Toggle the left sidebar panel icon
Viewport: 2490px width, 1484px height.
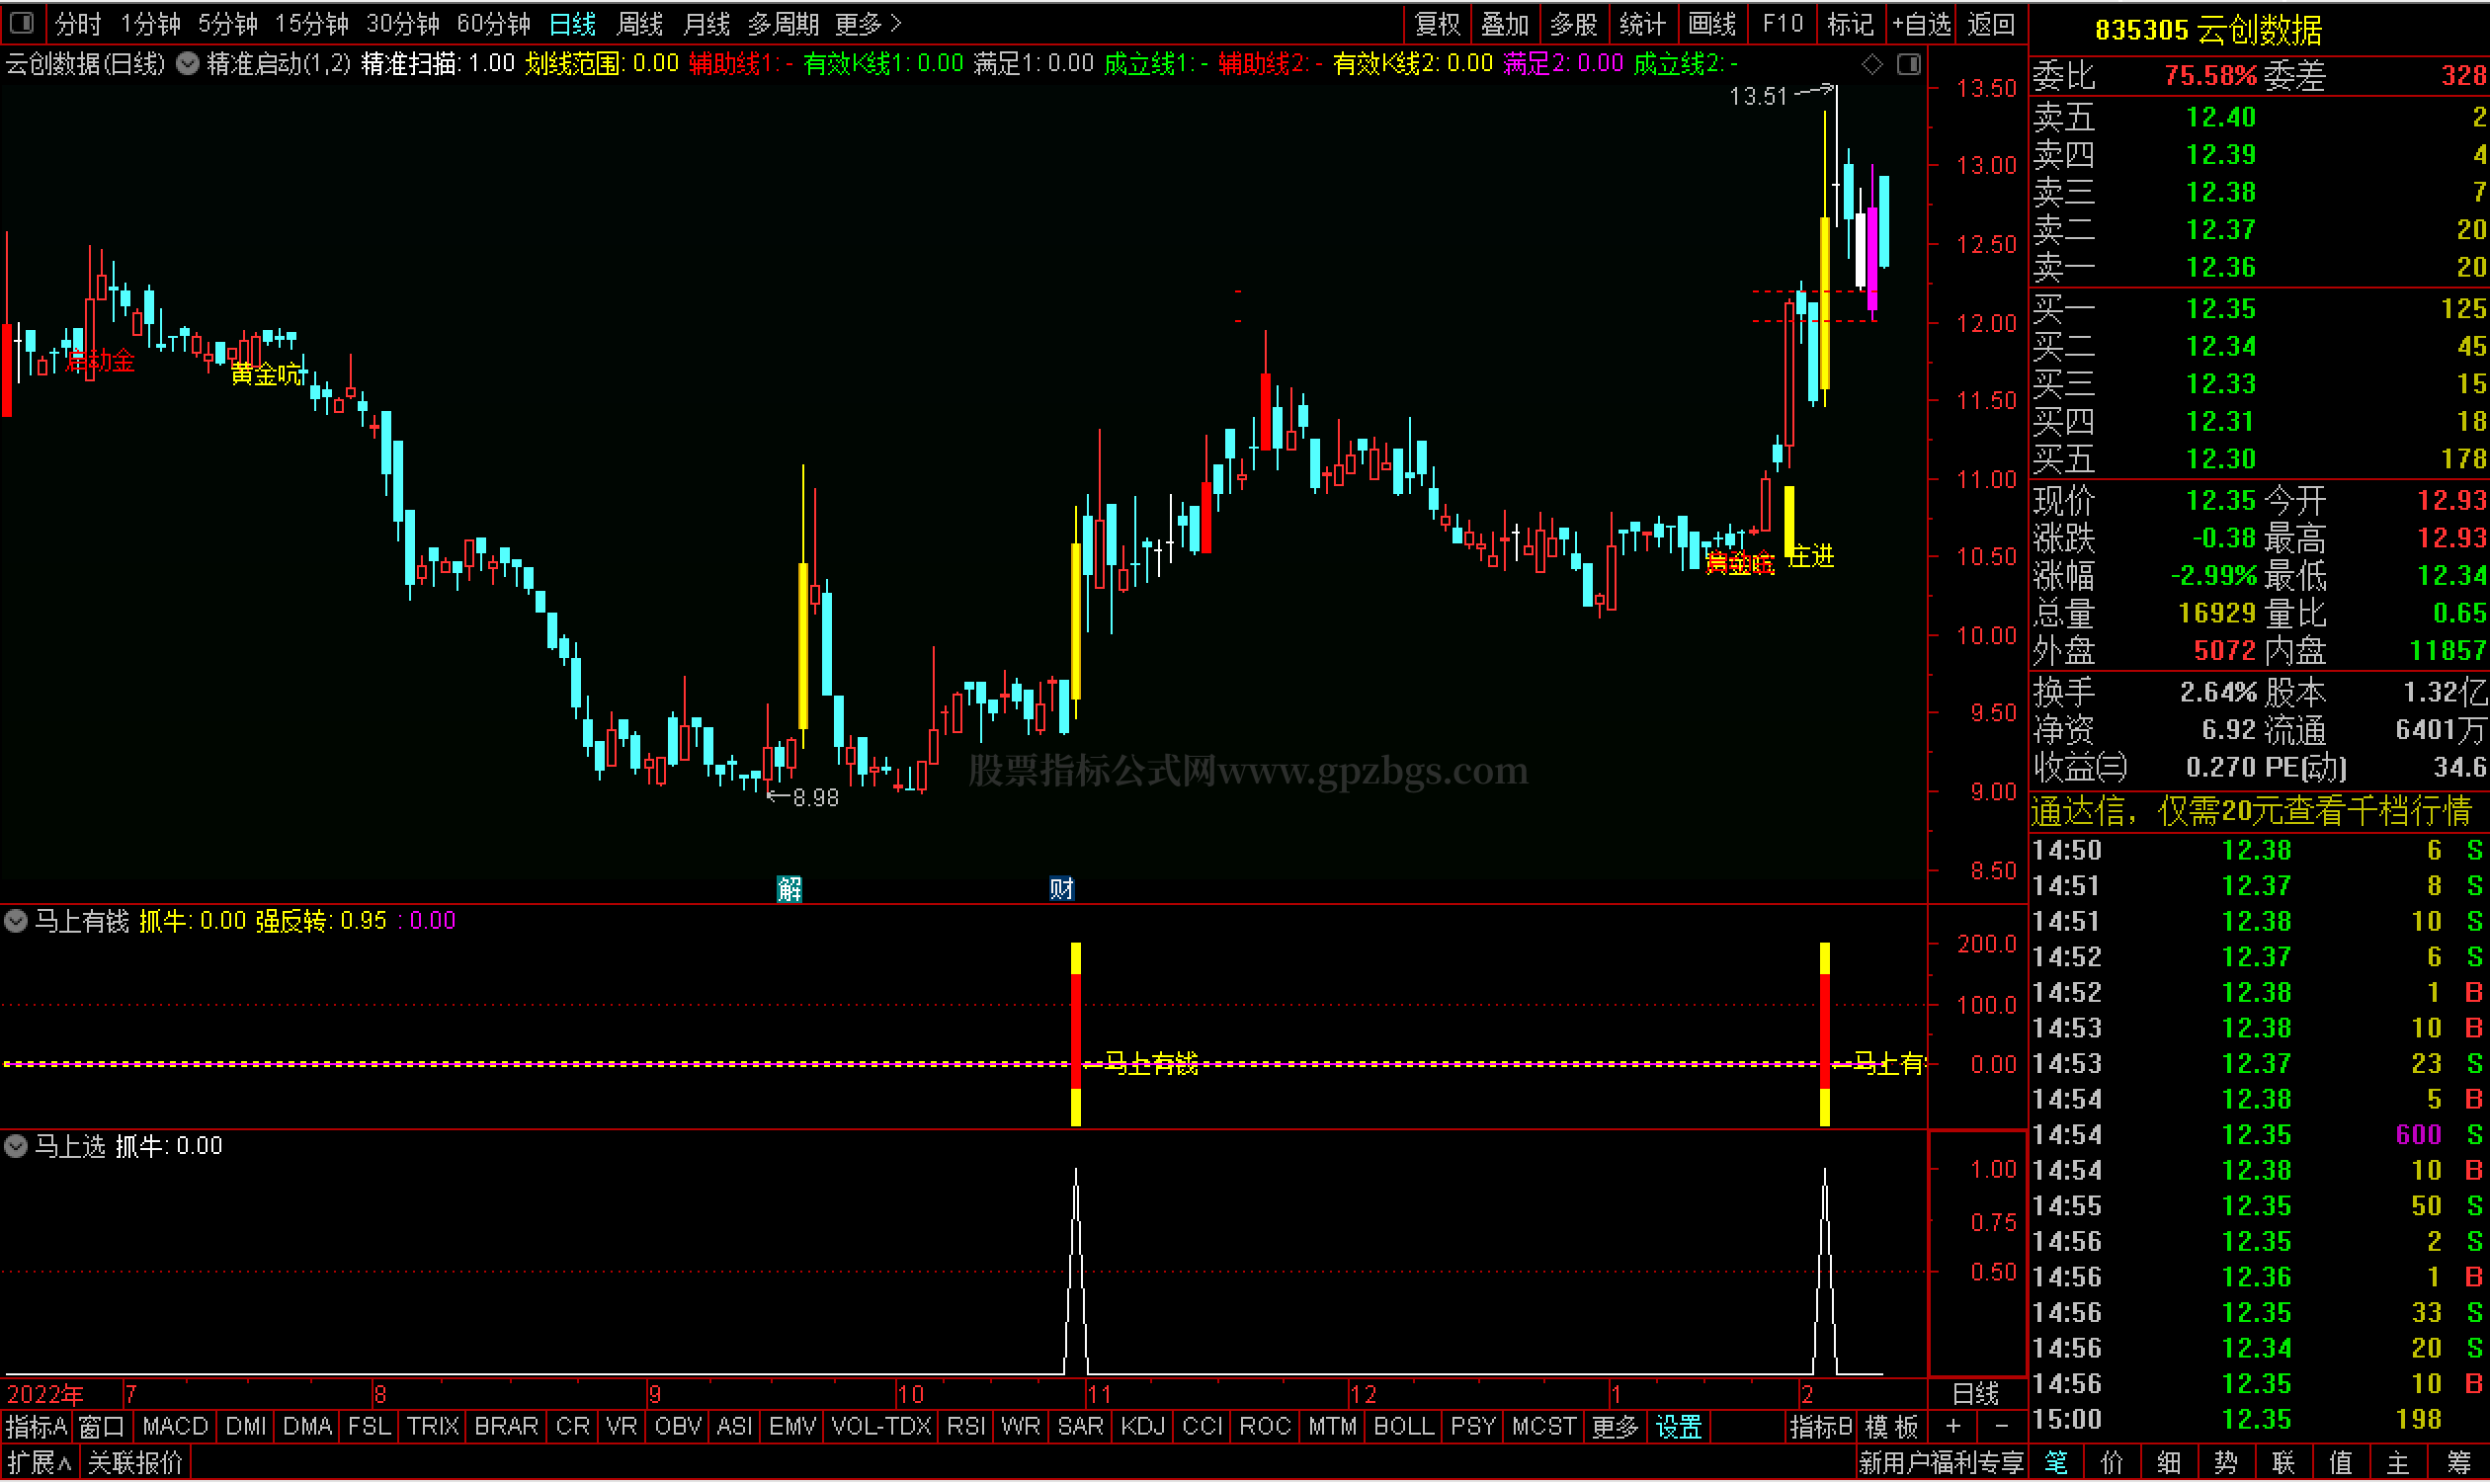tap(22, 22)
